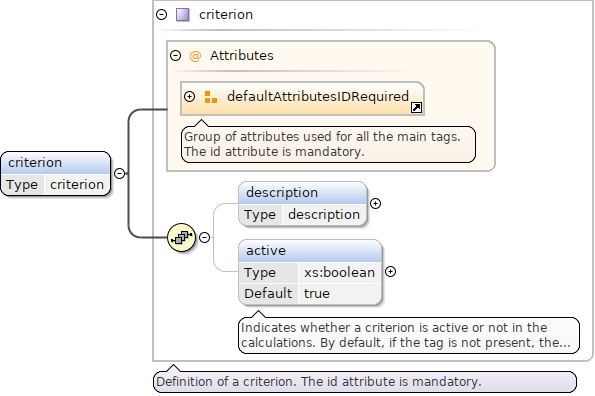
Task: Click the purple complex type square icon
Action: (183, 15)
